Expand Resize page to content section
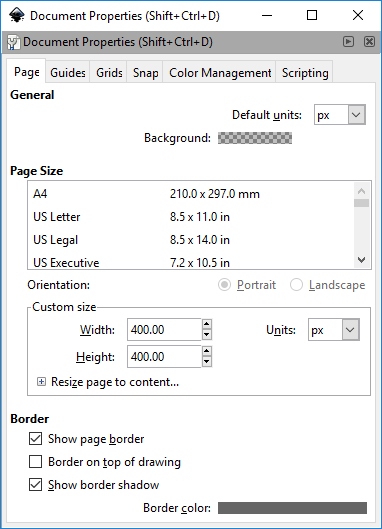This screenshot has height=529, width=382. [41, 382]
